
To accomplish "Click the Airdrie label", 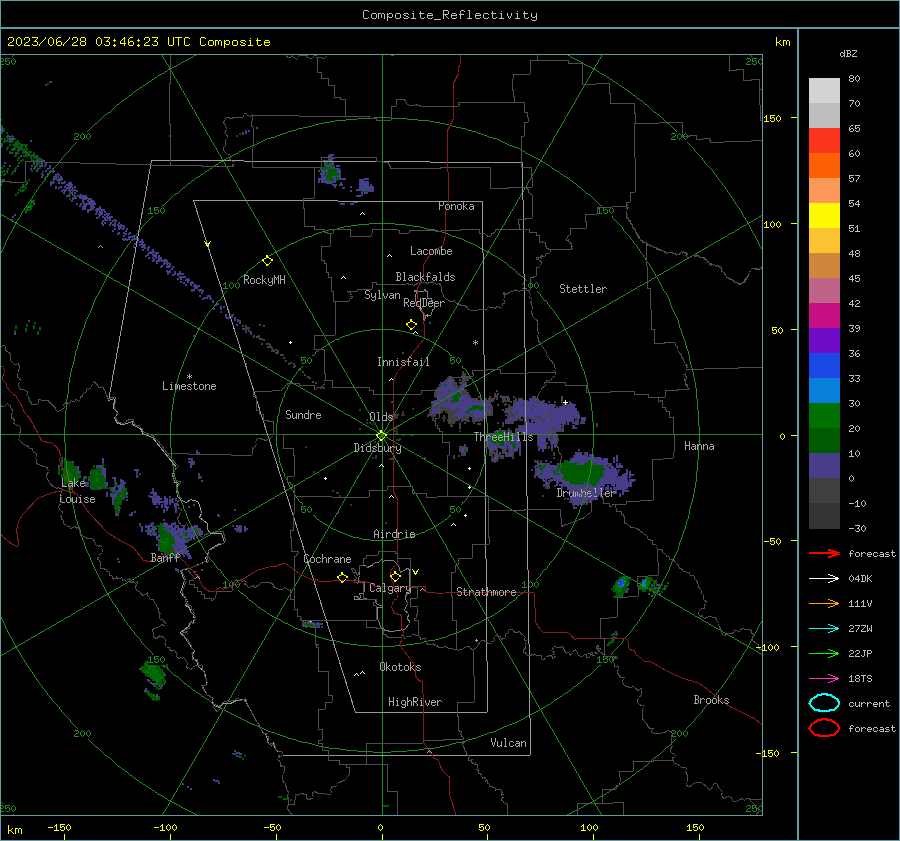I will pyautogui.click(x=394, y=534).
